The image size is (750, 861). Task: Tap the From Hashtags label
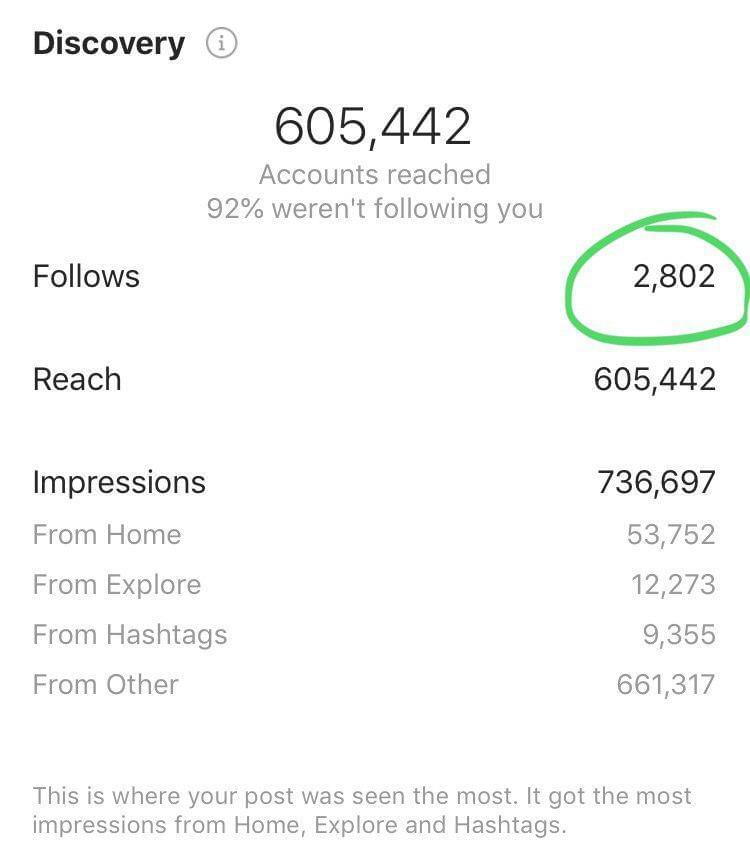click(130, 635)
